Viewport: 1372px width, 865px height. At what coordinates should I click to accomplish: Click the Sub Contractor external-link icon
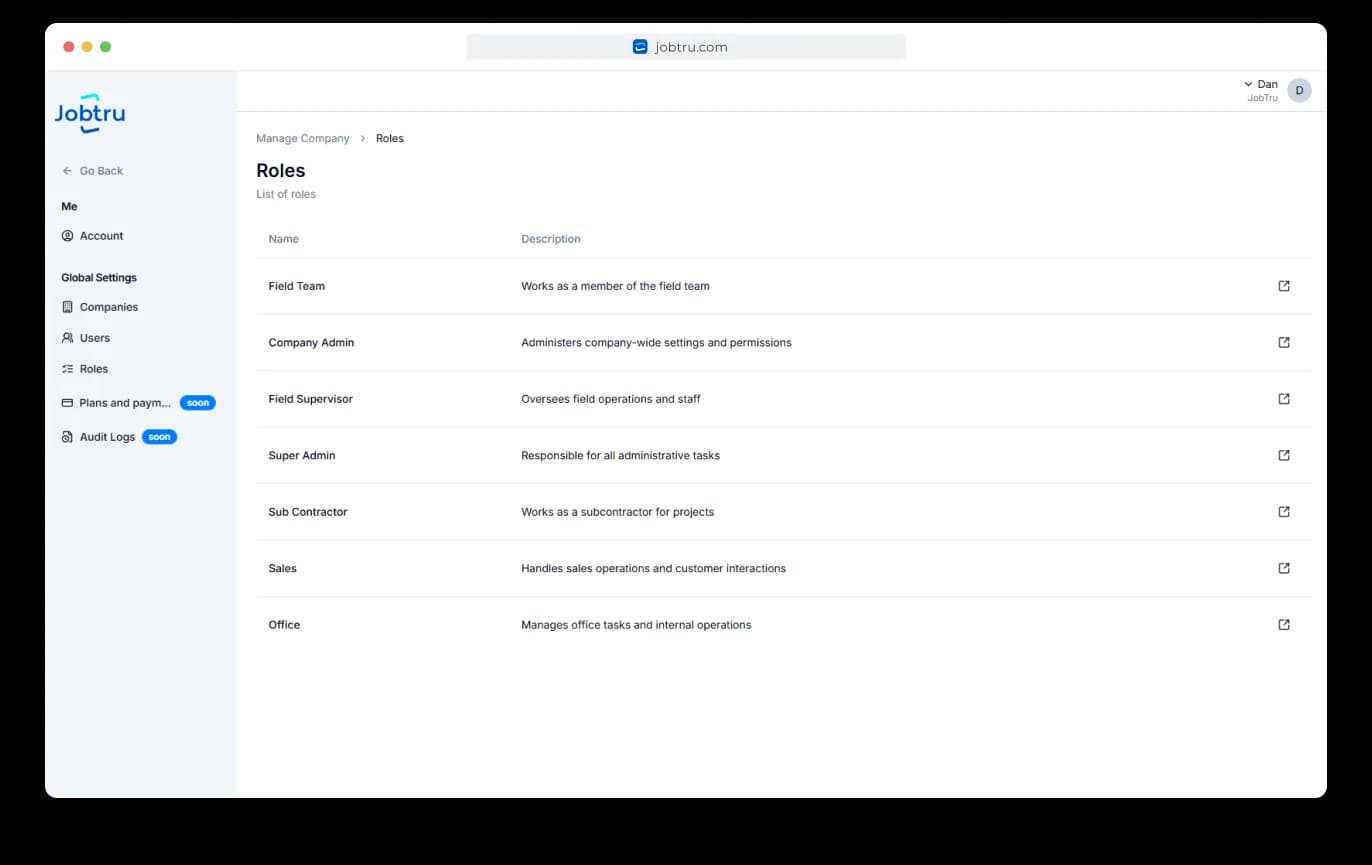(1284, 512)
